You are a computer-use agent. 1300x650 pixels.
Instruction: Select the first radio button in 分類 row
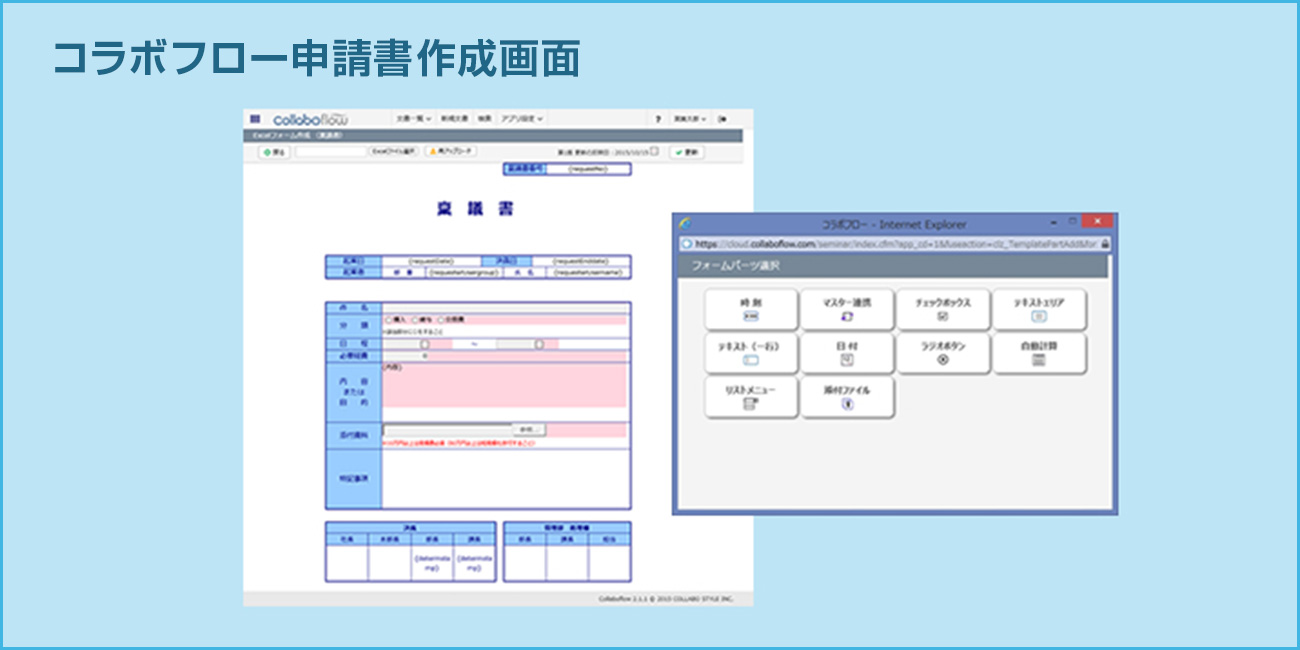click(x=389, y=320)
